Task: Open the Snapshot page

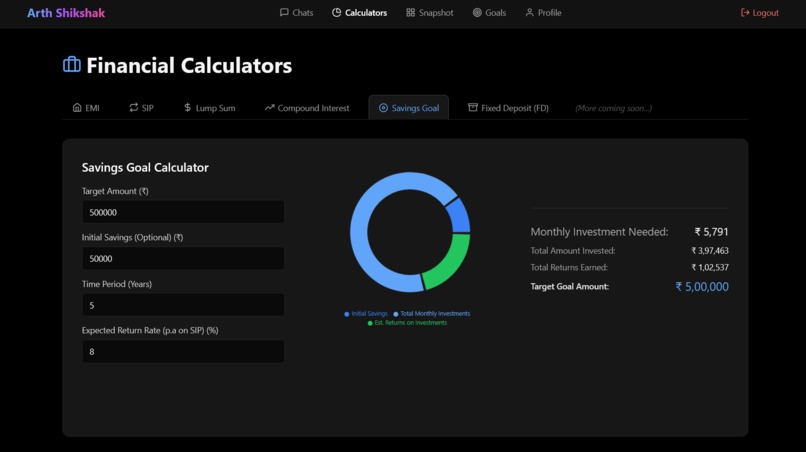Action: coord(430,12)
